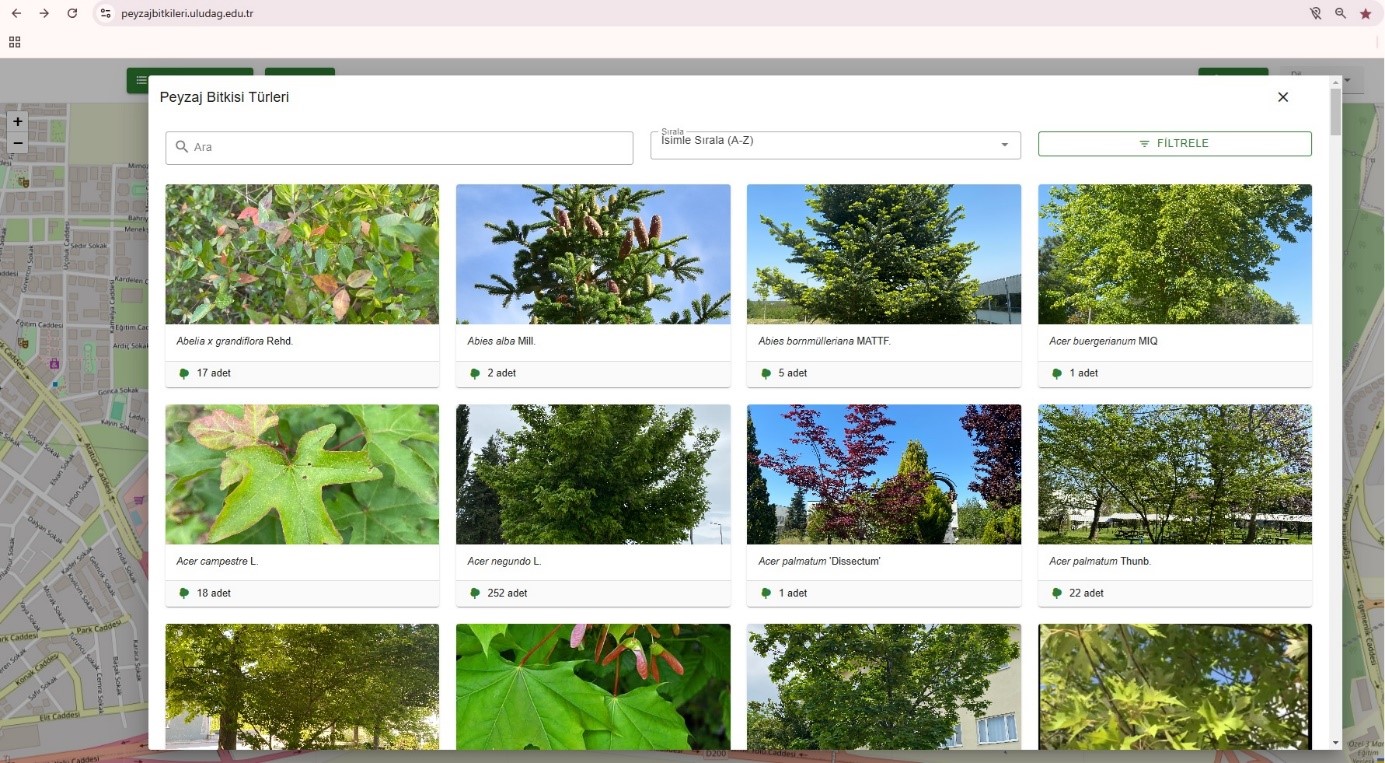Click the tree icon next to 22 adet
Screen dimensions: 1385x763
(x=1057, y=593)
